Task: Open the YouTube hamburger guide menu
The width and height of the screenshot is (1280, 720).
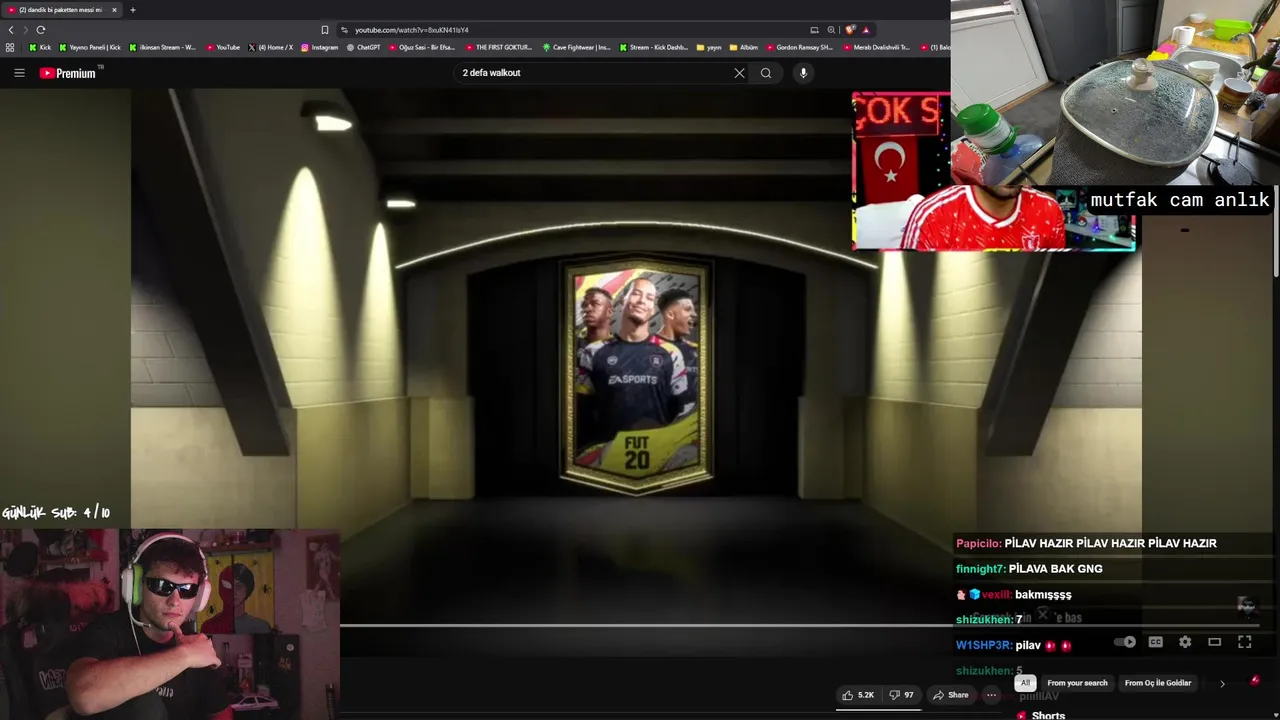Action: (x=19, y=73)
